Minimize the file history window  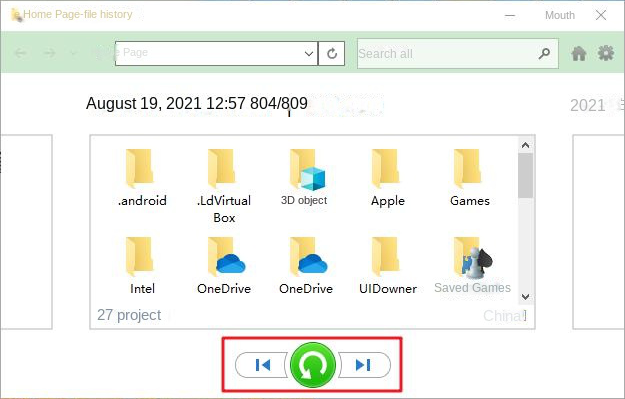point(510,16)
